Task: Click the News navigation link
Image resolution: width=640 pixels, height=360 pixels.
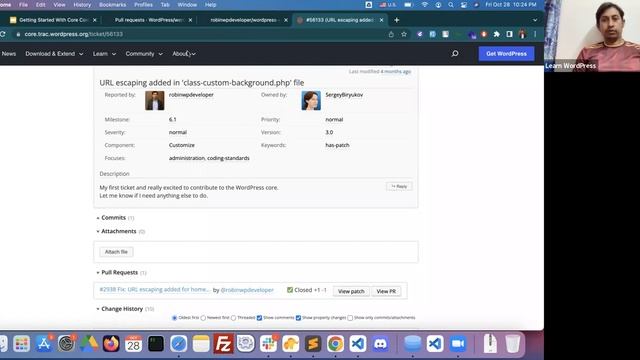Action: pyautogui.click(x=9, y=54)
